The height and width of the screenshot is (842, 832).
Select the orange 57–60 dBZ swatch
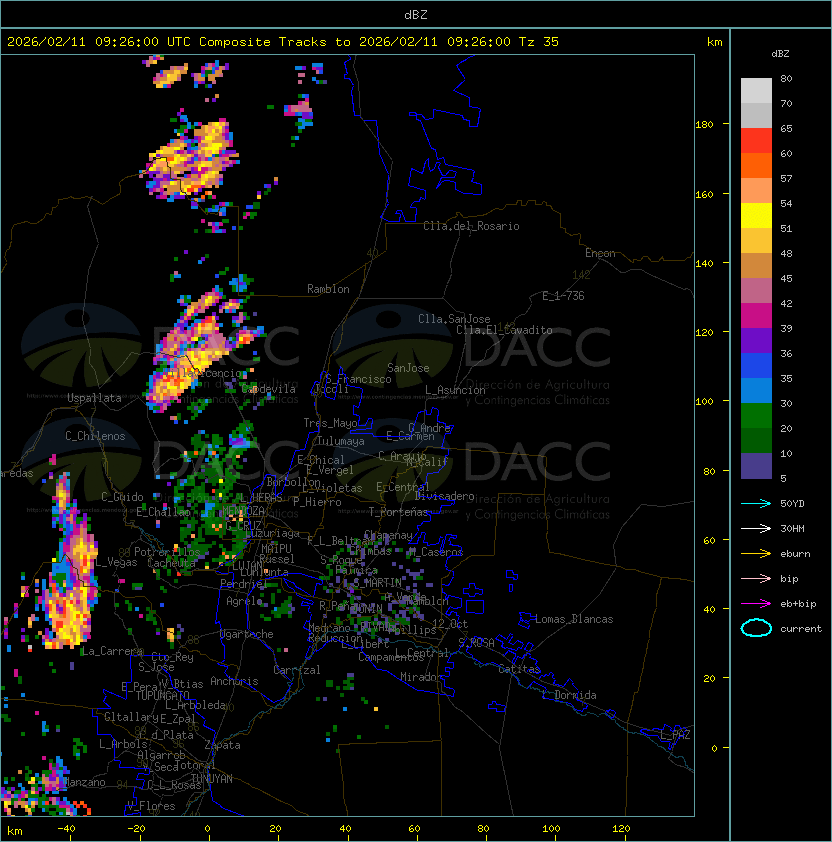point(756,166)
